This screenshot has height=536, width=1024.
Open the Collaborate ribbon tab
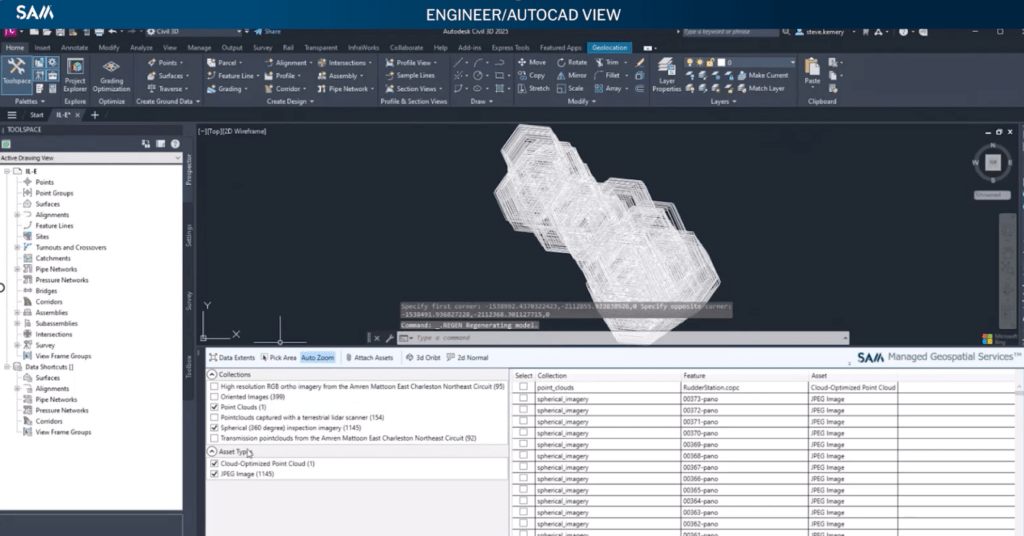pyautogui.click(x=406, y=48)
